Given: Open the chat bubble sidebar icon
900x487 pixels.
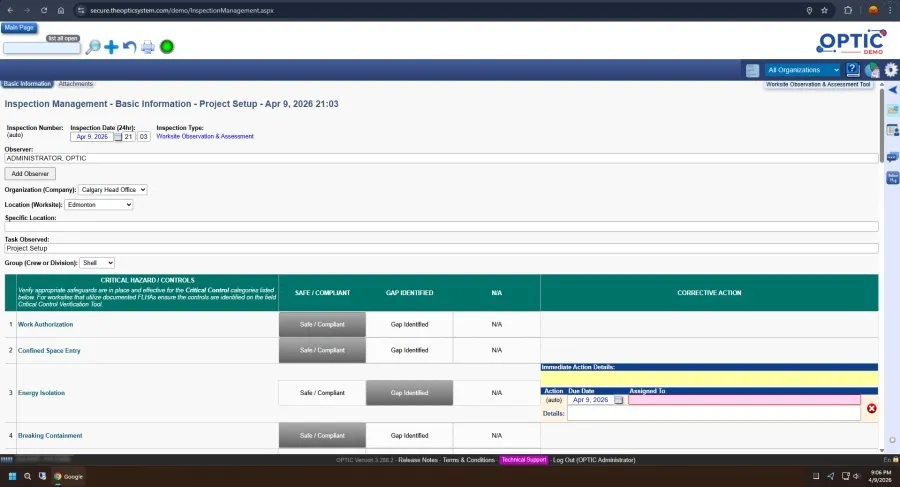Looking at the screenshot, I should (893, 157).
